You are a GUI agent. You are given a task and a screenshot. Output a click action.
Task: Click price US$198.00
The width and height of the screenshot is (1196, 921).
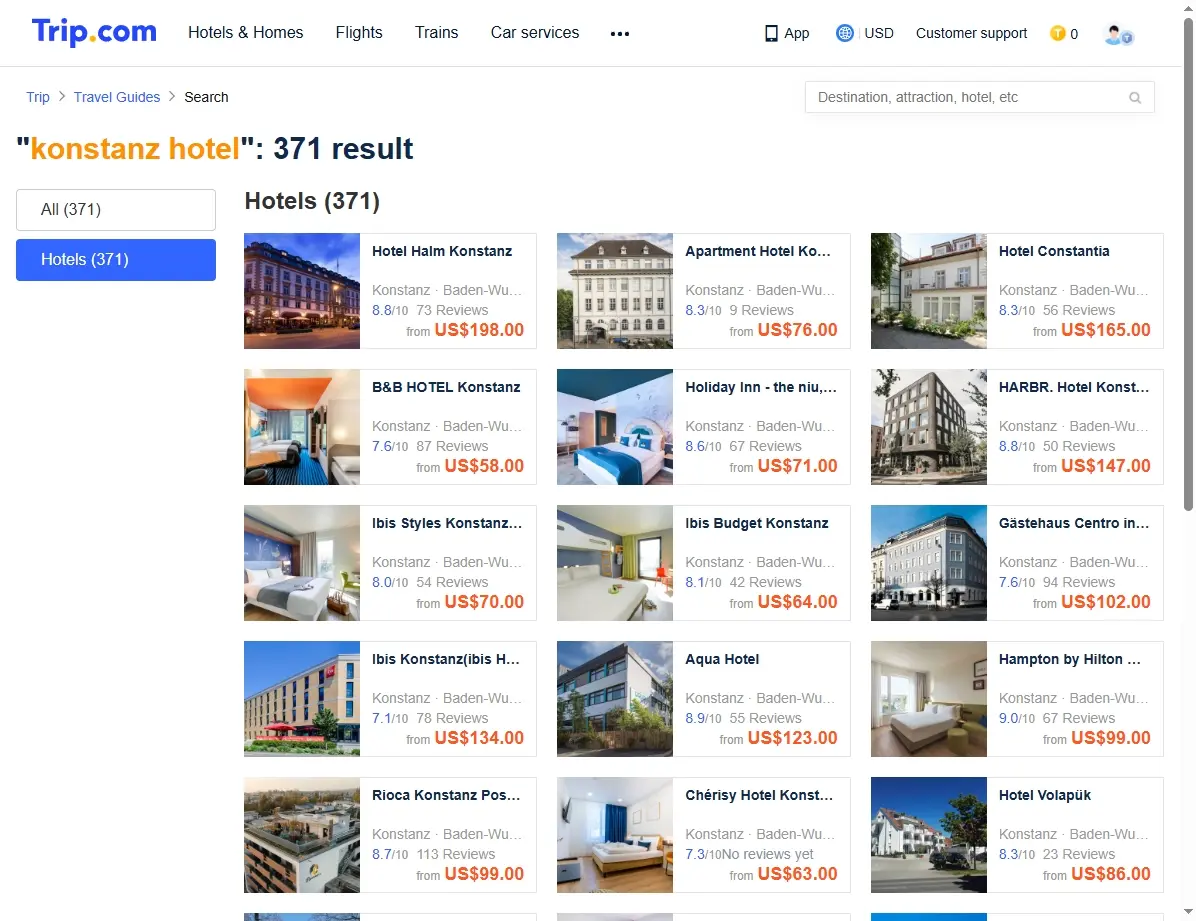pyautogui.click(x=479, y=330)
